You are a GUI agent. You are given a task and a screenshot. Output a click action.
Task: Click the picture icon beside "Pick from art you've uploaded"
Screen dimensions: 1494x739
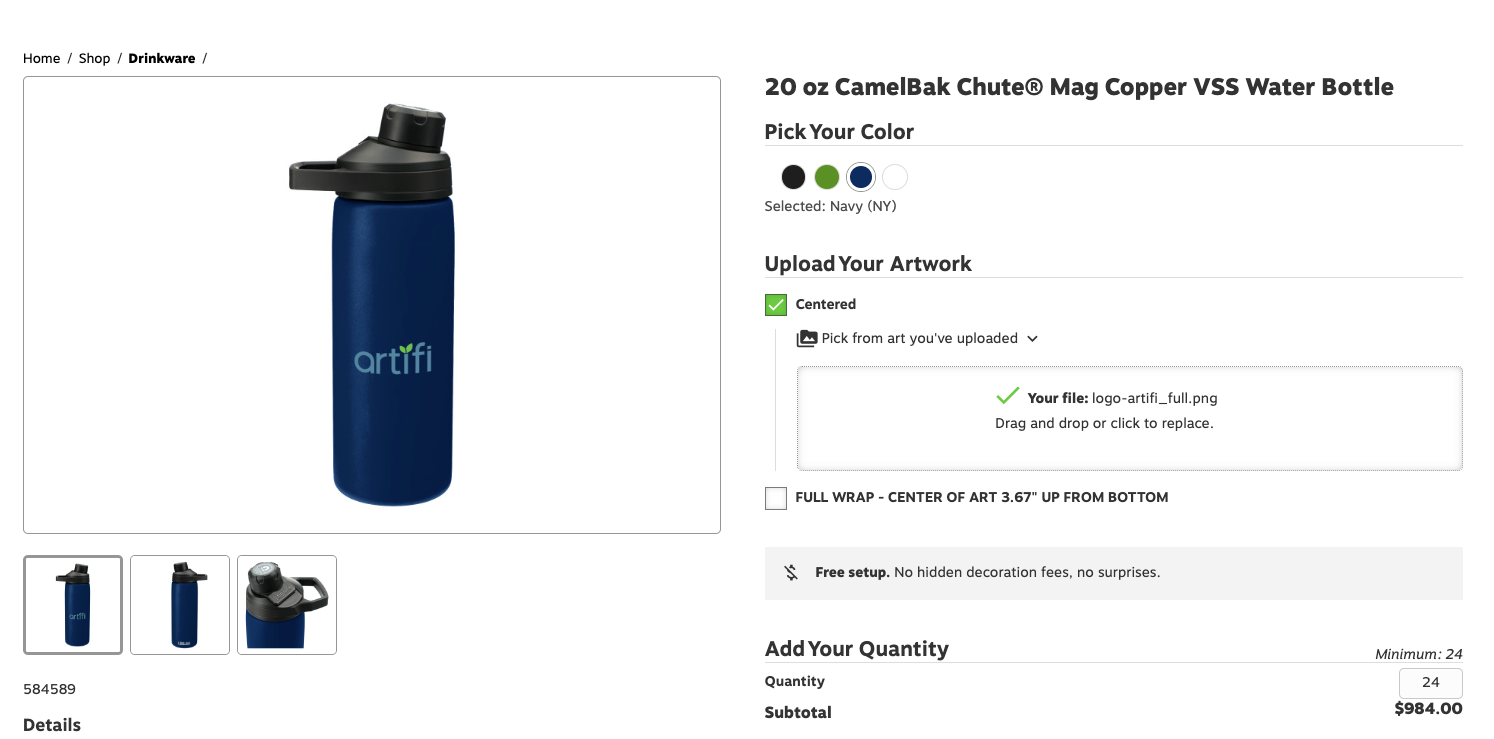[806, 338]
